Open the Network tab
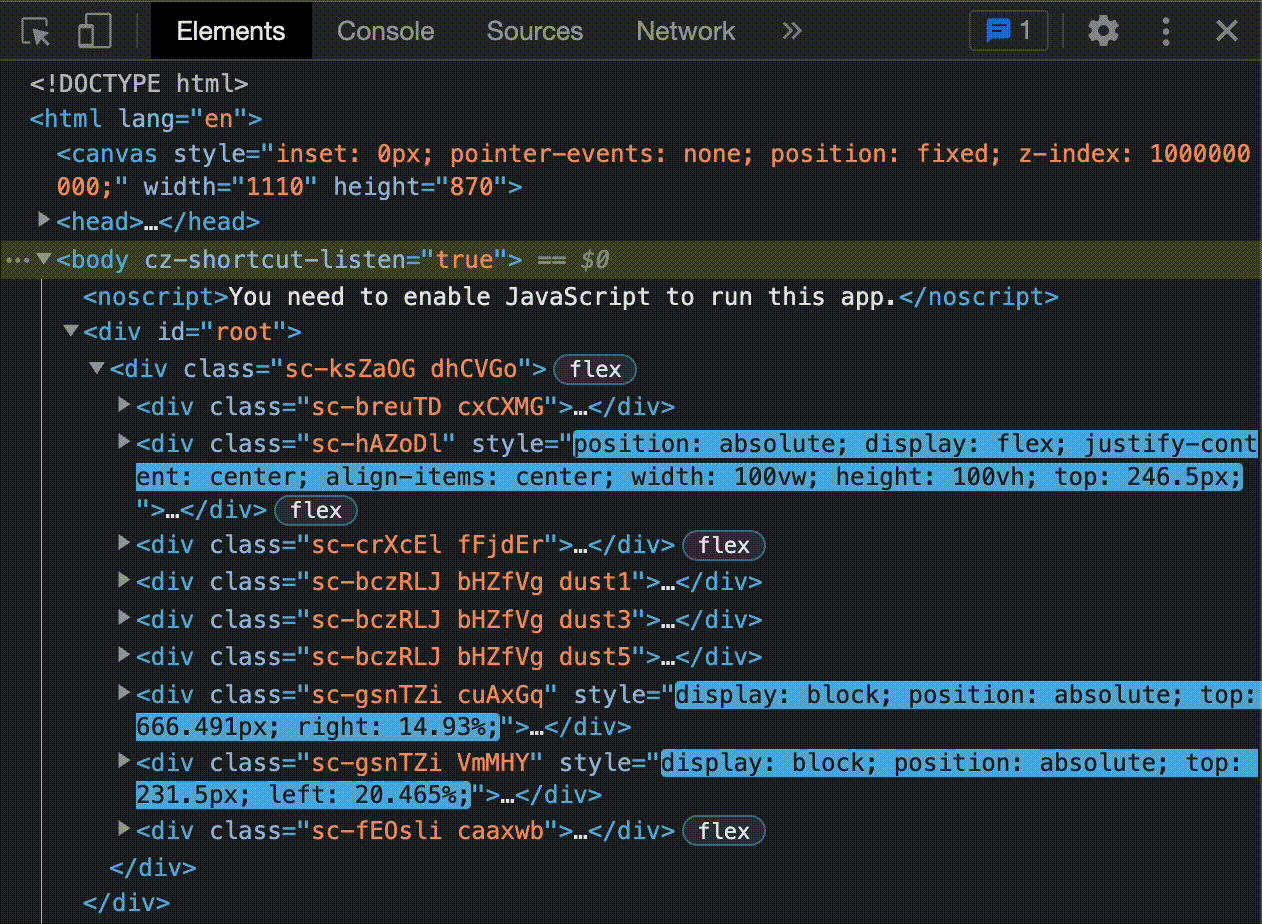 686,31
